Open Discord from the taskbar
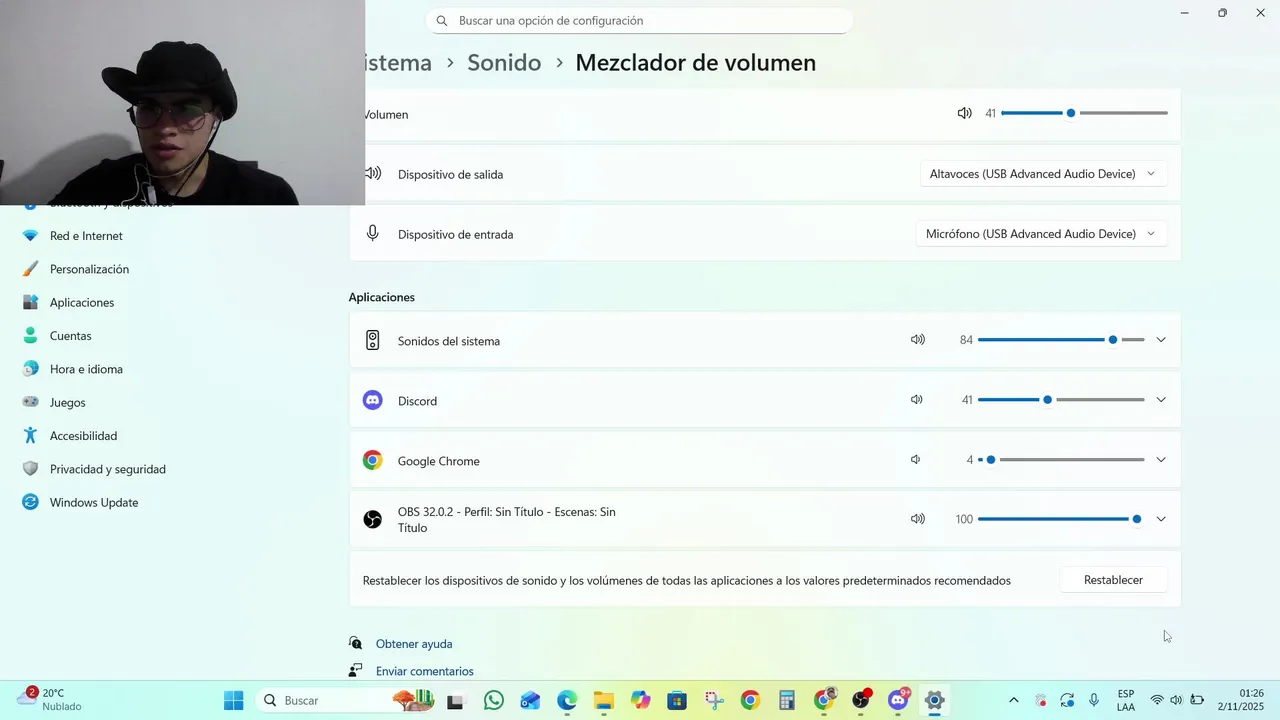The height and width of the screenshot is (720, 1280). pyautogui.click(x=898, y=700)
